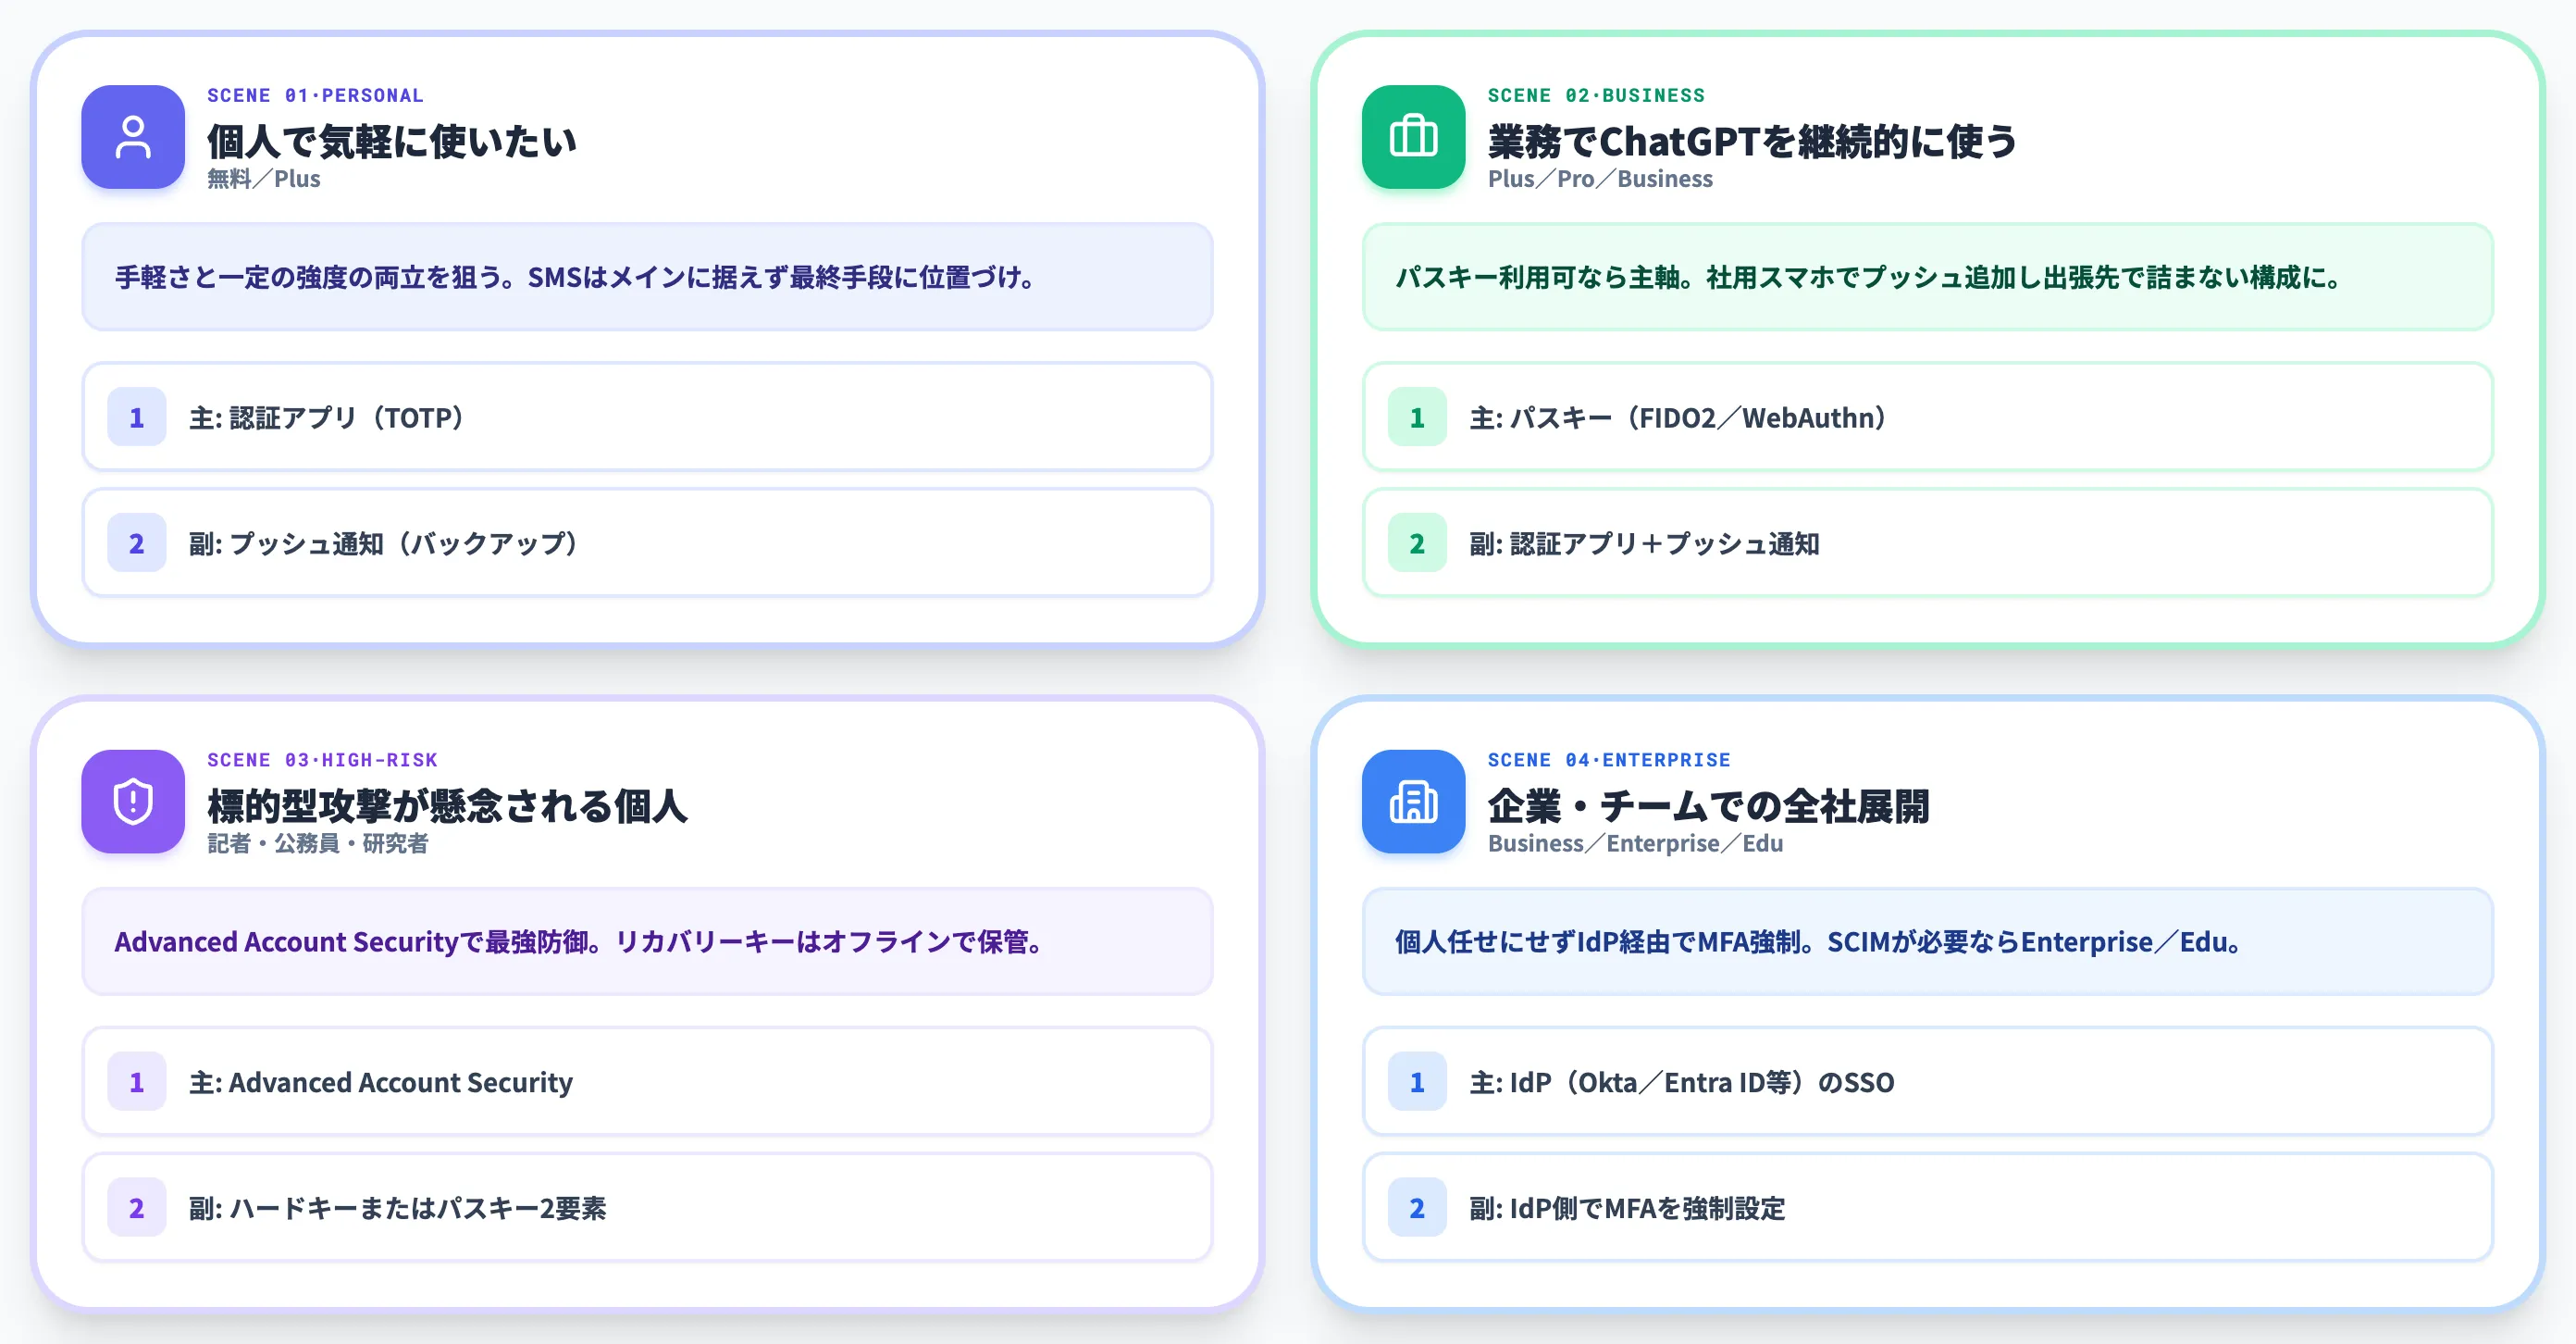
Task: Click the building icon for Scene 04 Enterprise
Action: coord(1413,801)
